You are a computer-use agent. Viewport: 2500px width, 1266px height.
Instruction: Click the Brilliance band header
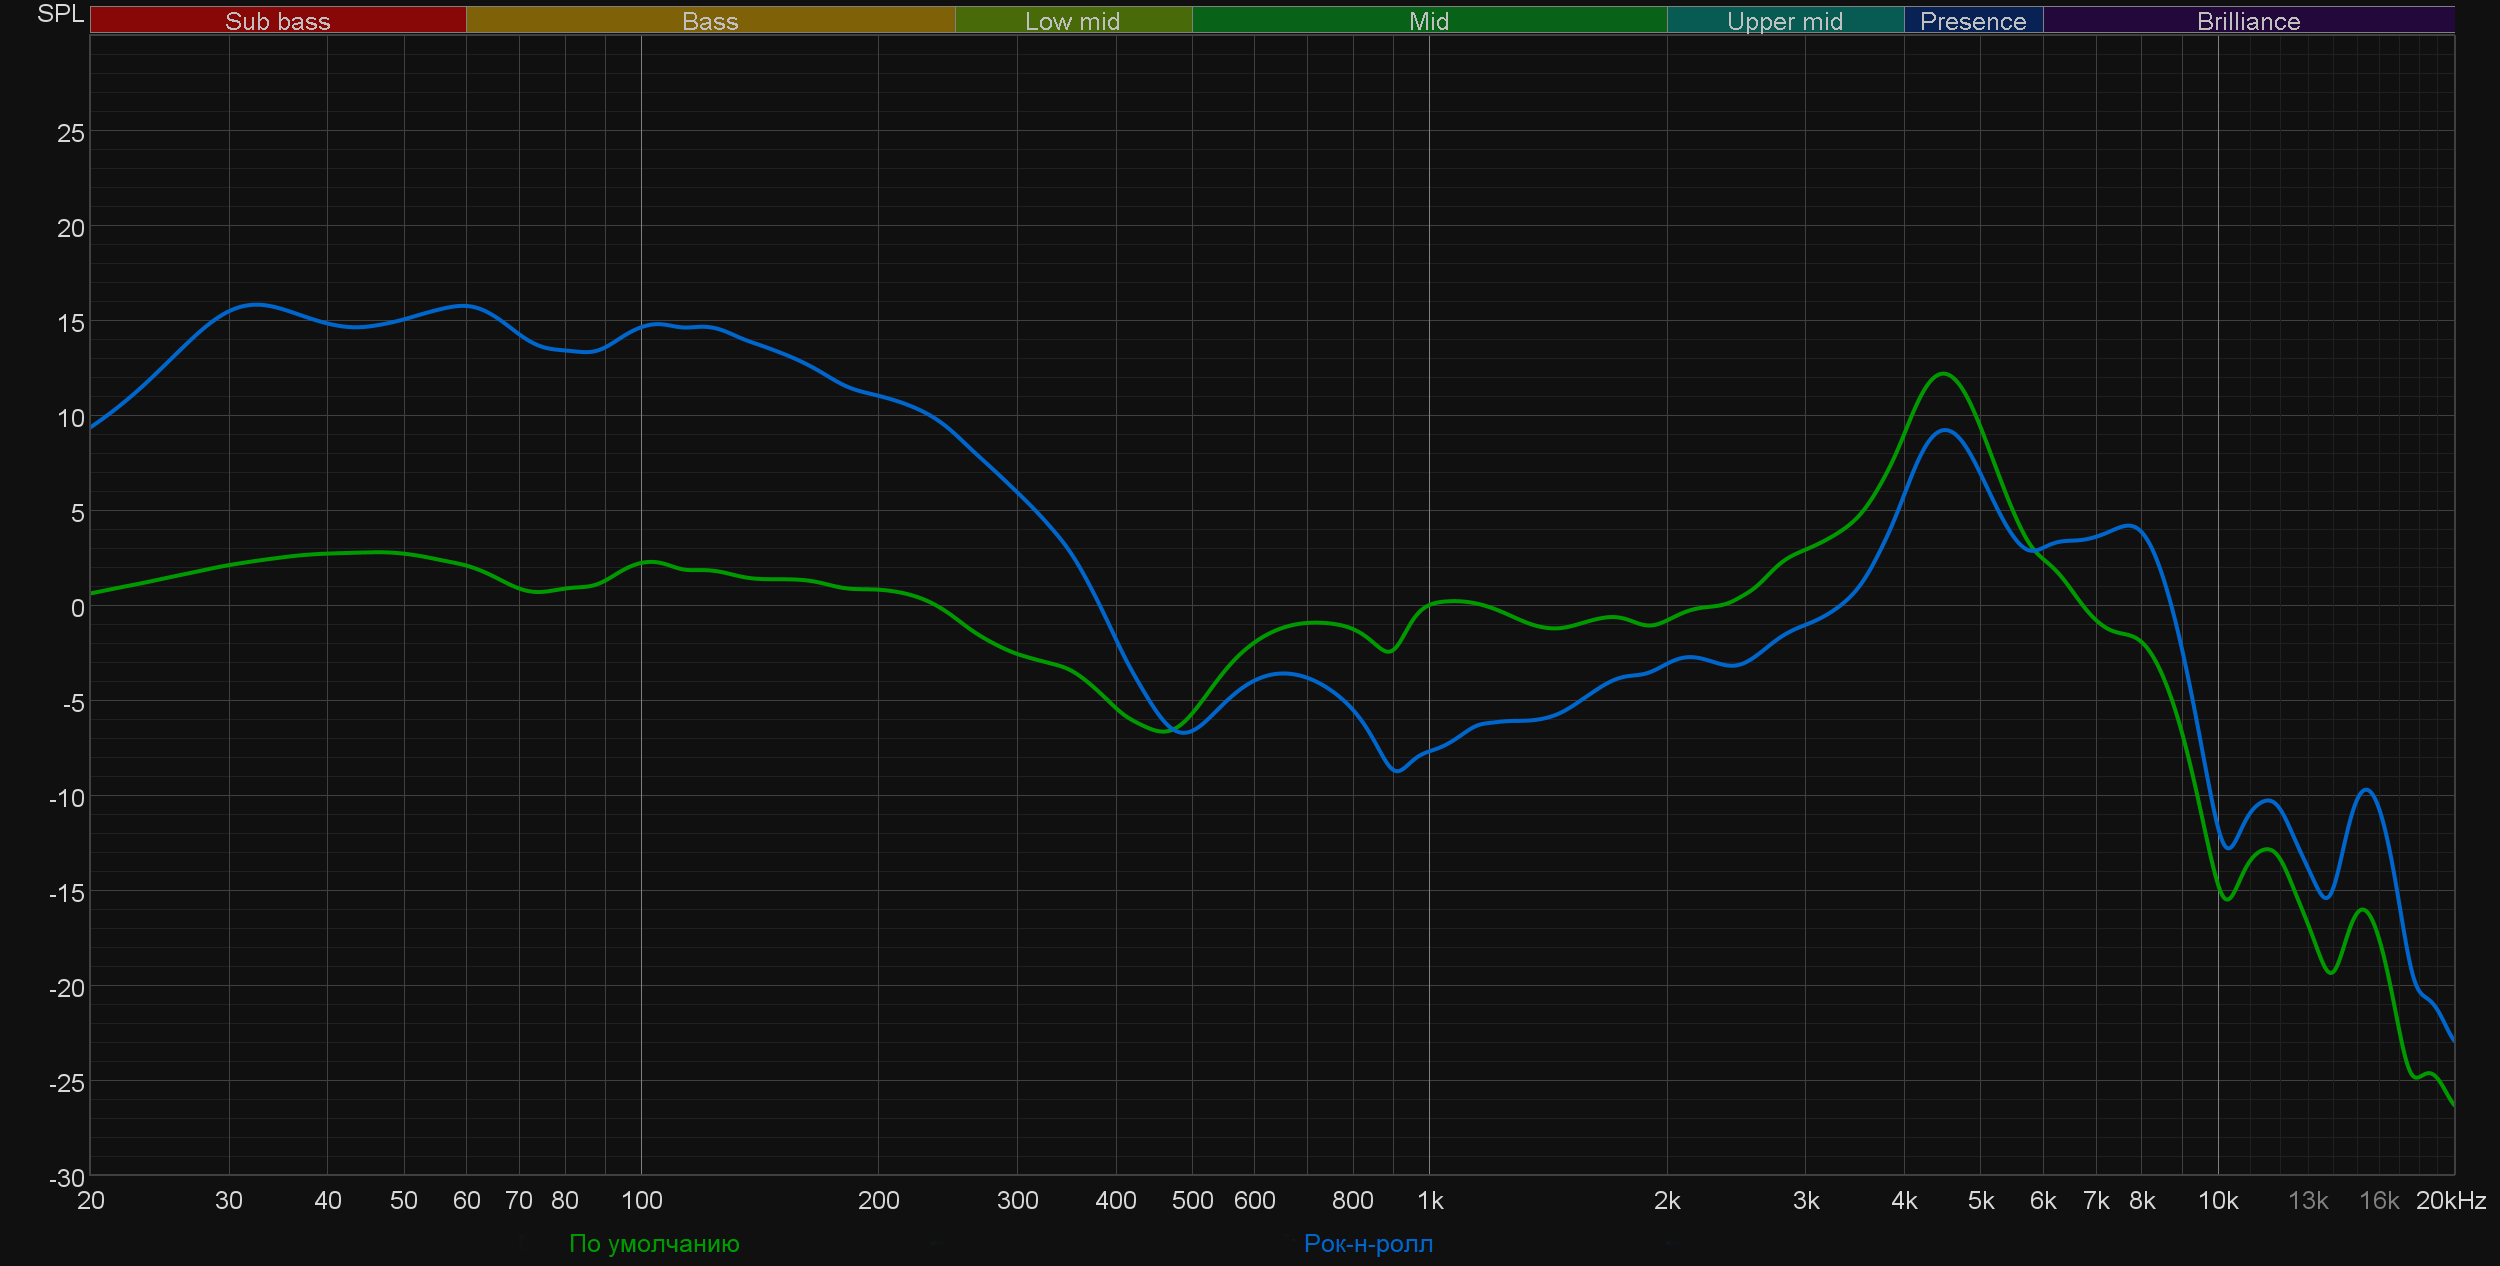(x=2248, y=21)
